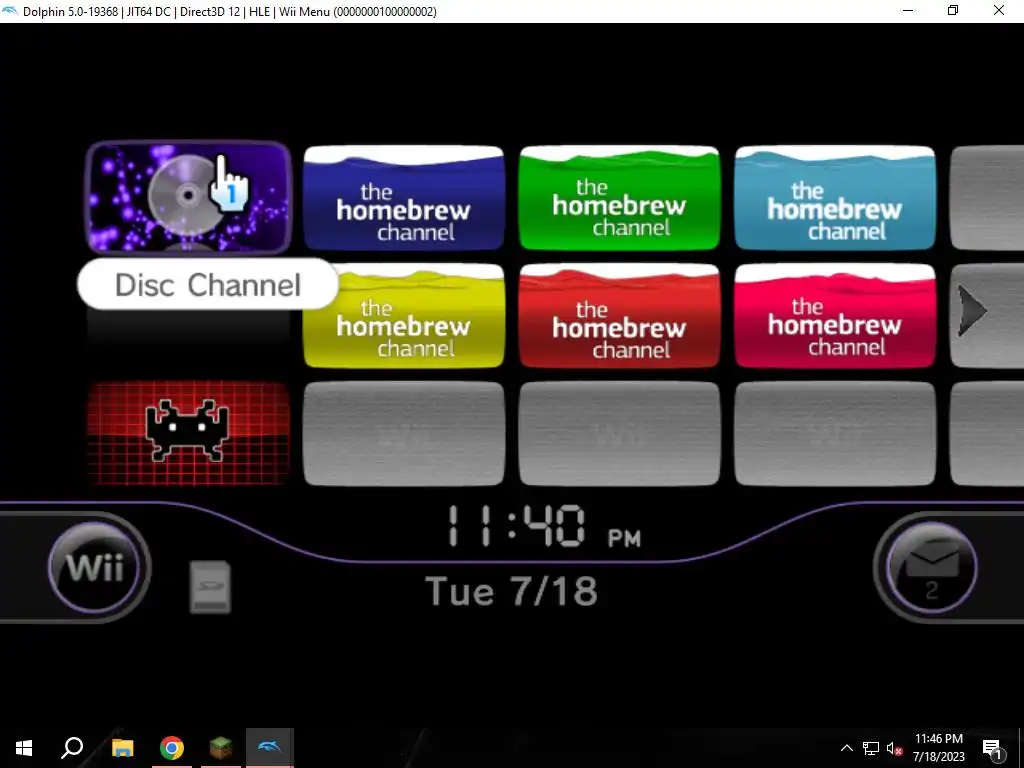
Task: Launch the pink Homebrew Channel
Action: coord(835,316)
